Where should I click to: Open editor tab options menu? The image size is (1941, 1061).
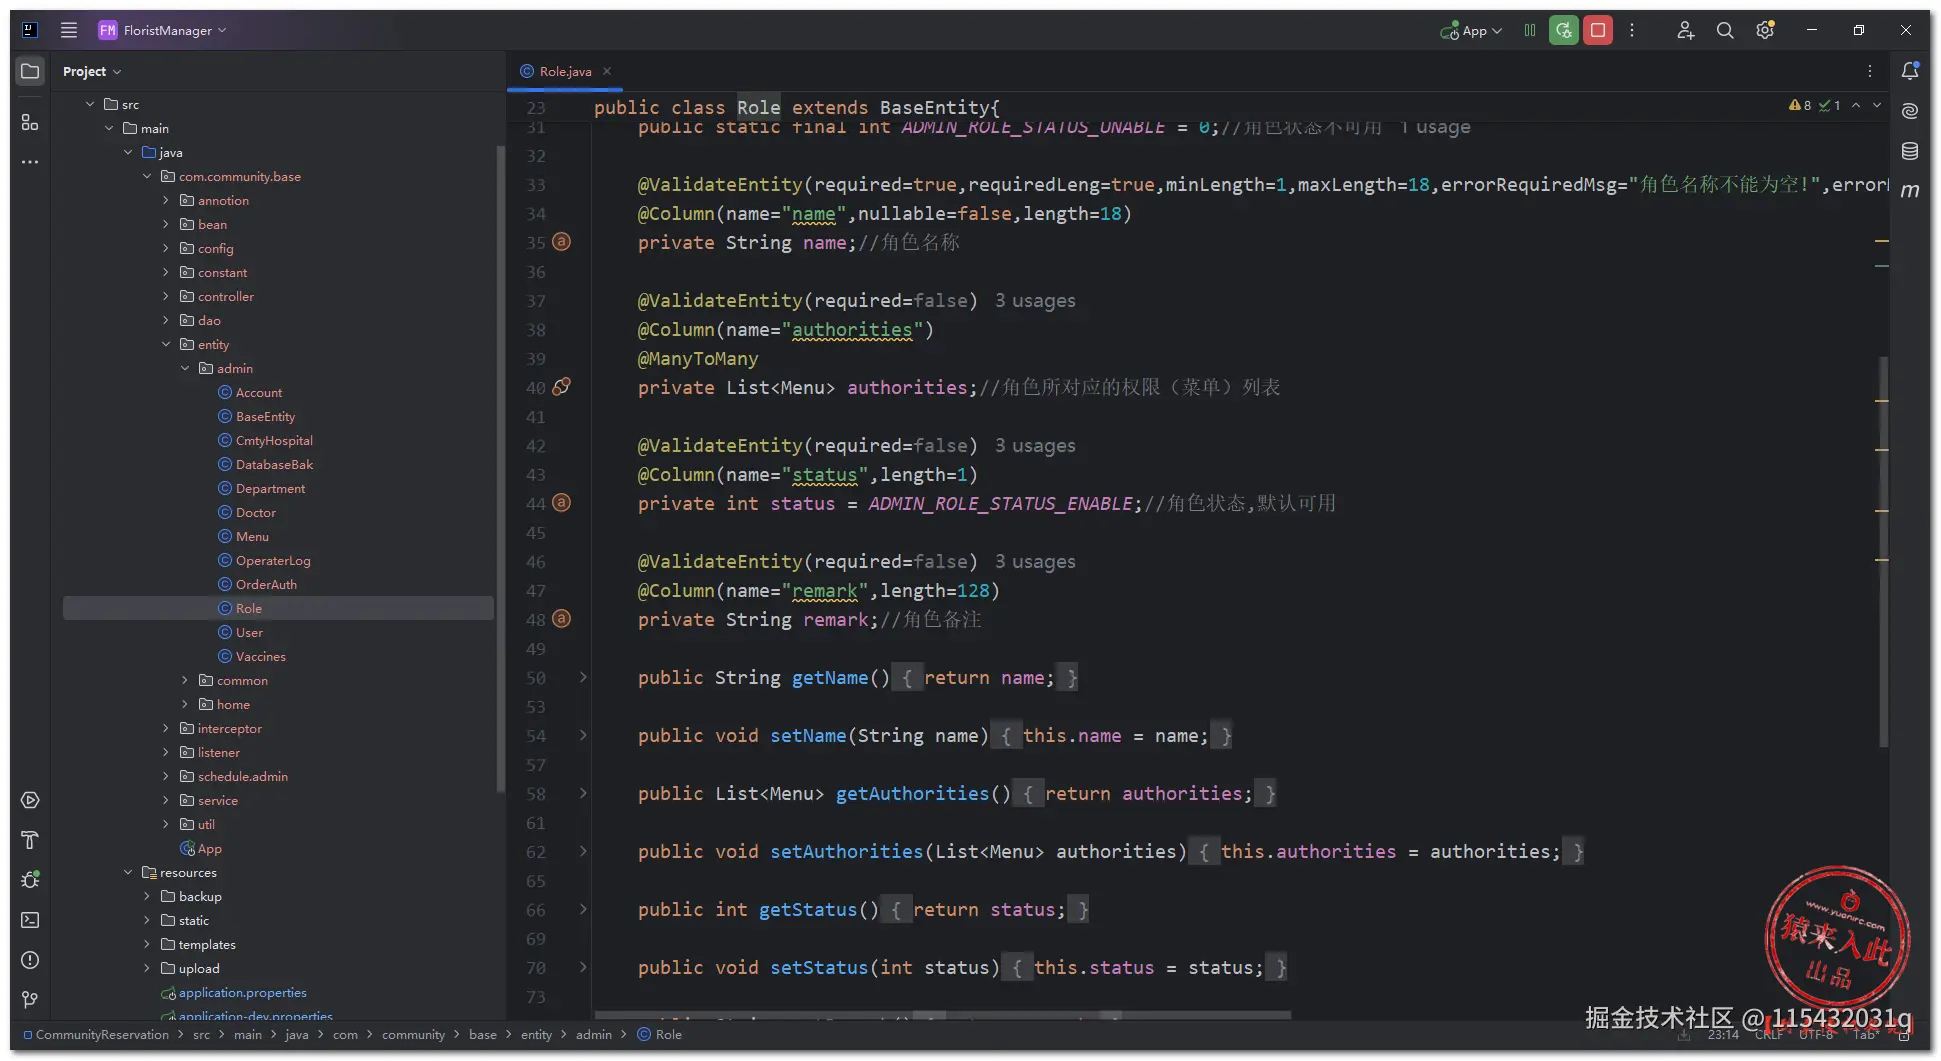(1870, 71)
